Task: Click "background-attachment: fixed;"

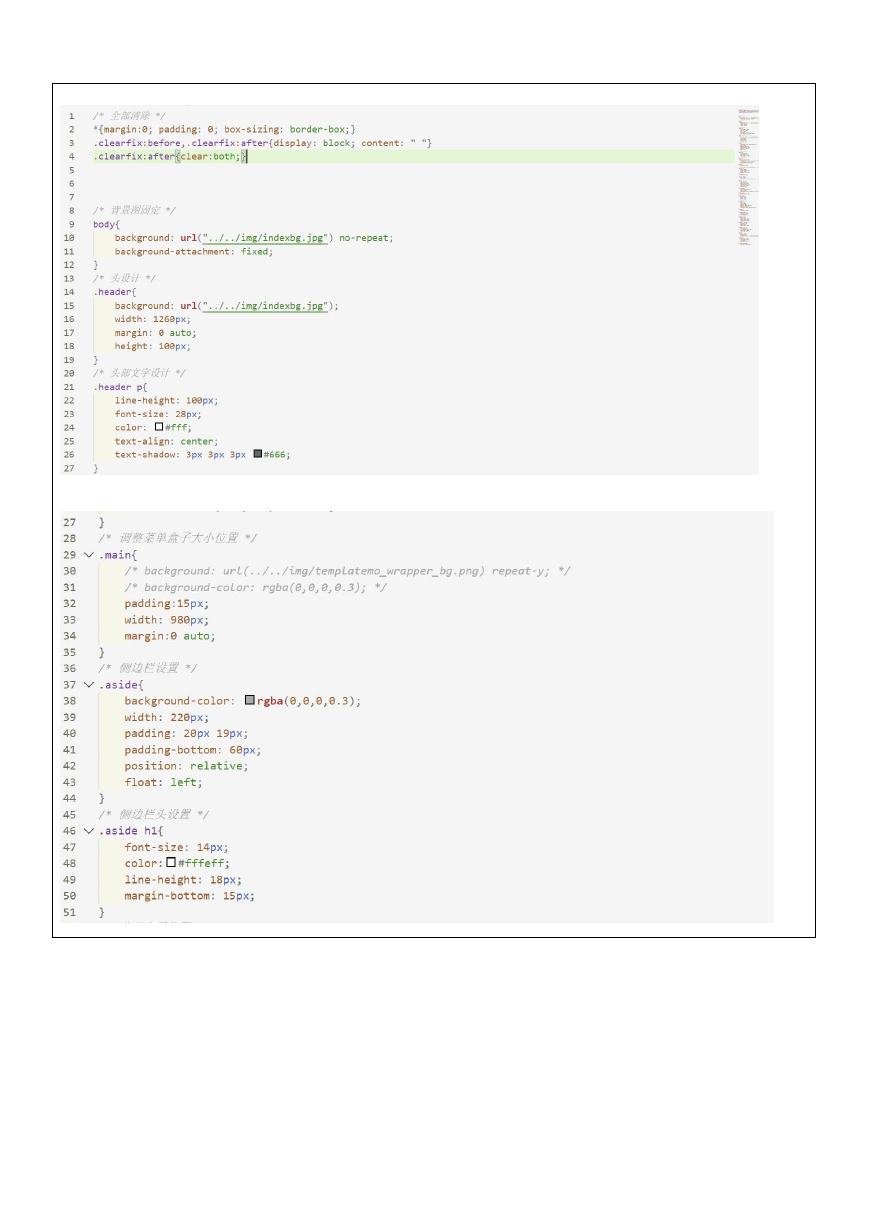Action: click(193, 252)
